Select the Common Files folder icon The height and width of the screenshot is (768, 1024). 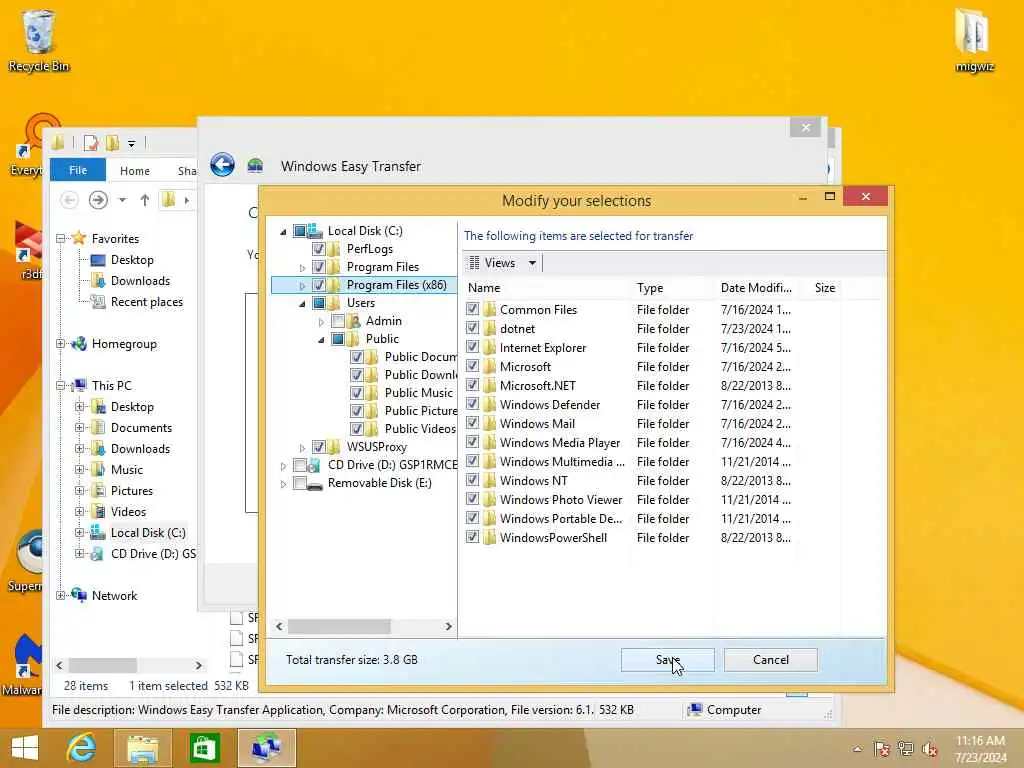pos(490,309)
